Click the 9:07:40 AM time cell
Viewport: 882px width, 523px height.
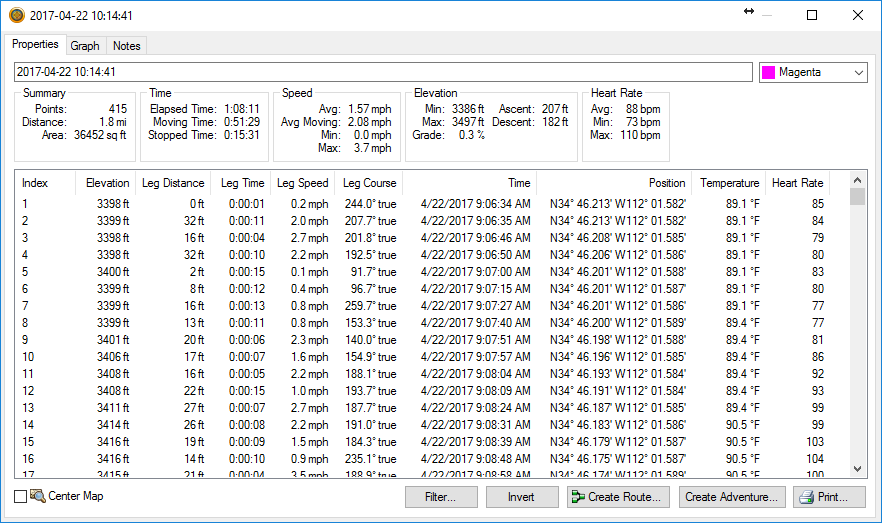(475, 323)
